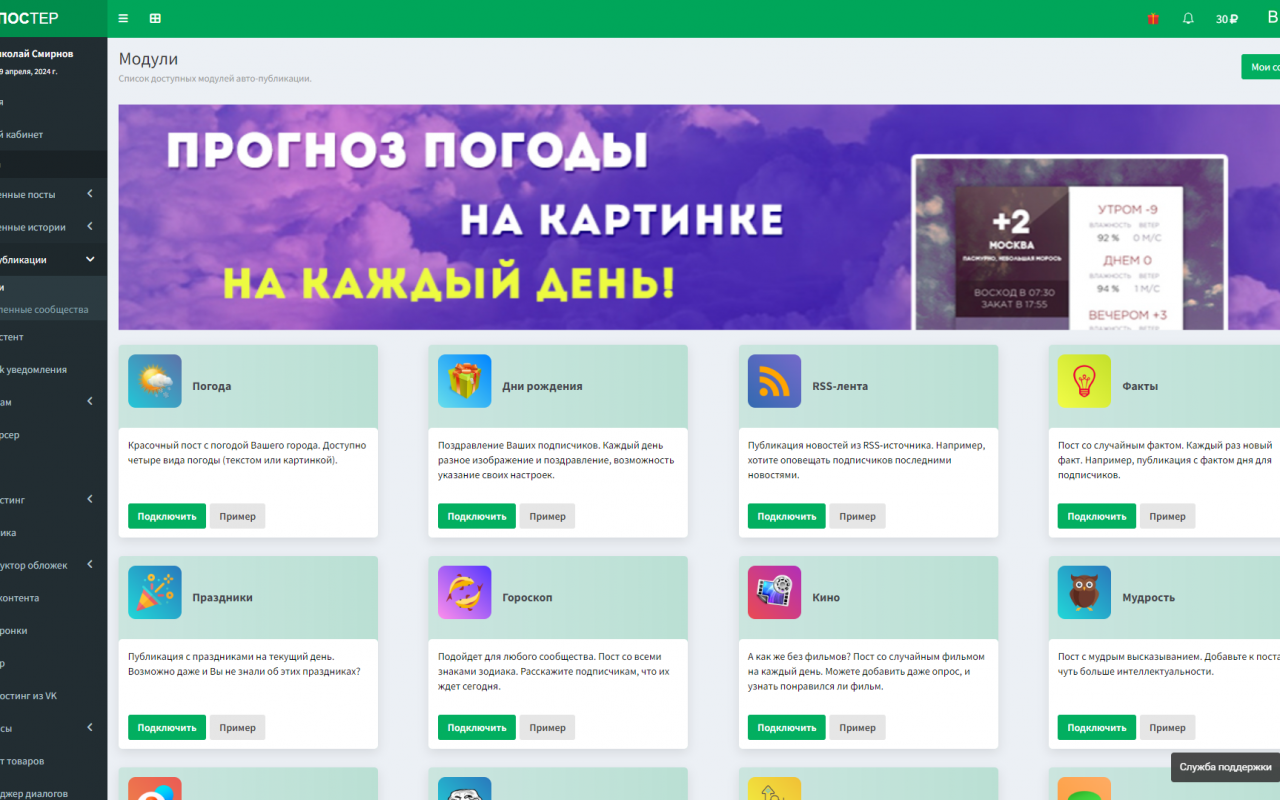Expand the sidebar 'стинг' item chevron

coord(90,499)
